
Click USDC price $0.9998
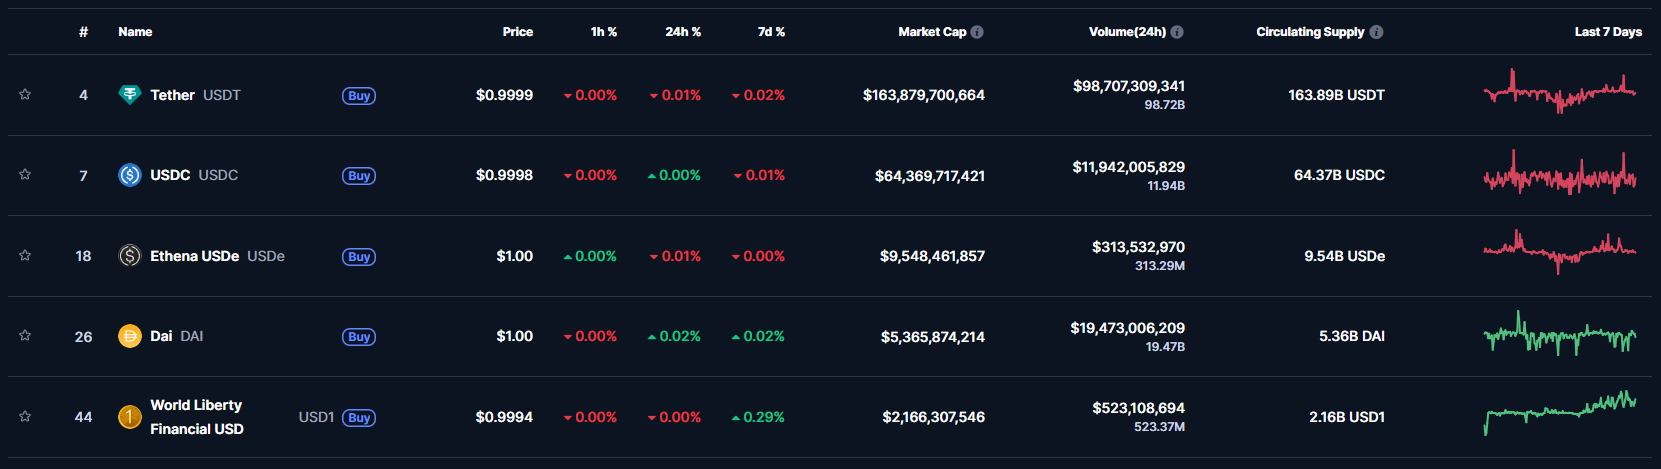[505, 175]
